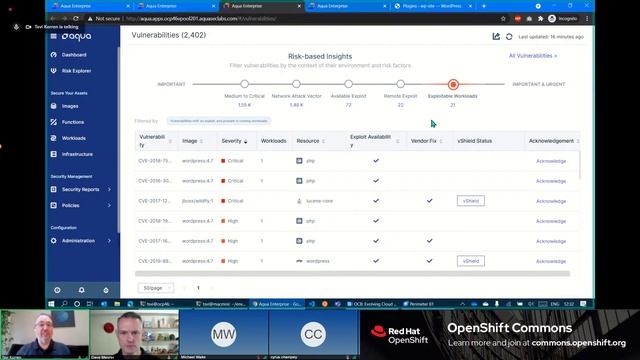Select the Exploitable Workloads filter
The height and width of the screenshot is (360, 640).
(x=453, y=84)
